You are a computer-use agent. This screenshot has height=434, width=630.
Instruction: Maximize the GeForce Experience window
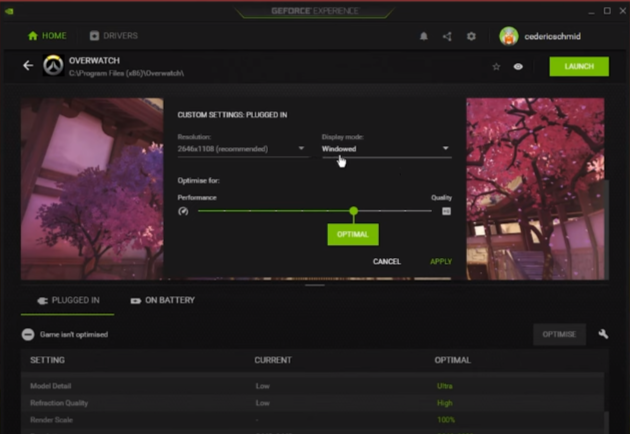point(607,11)
